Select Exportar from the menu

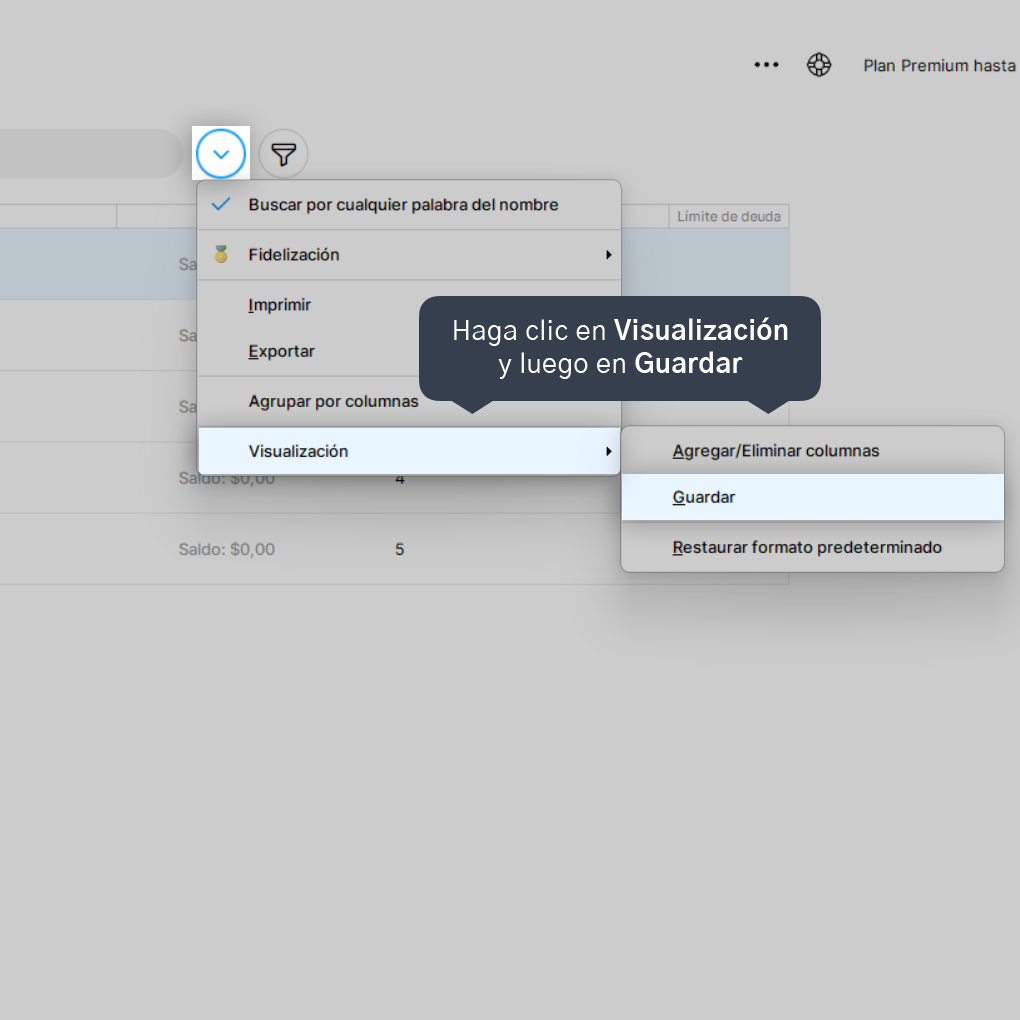(x=409, y=351)
